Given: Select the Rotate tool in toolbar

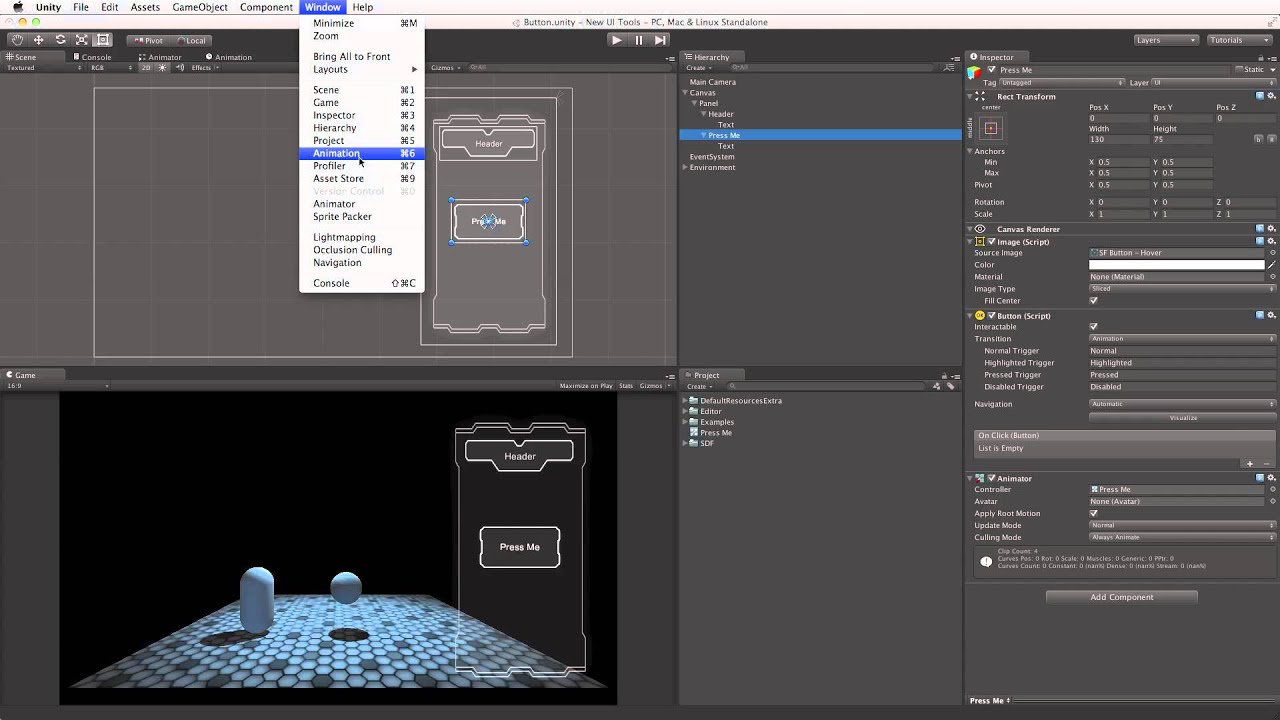Looking at the screenshot, I should (x=60, y=40).
